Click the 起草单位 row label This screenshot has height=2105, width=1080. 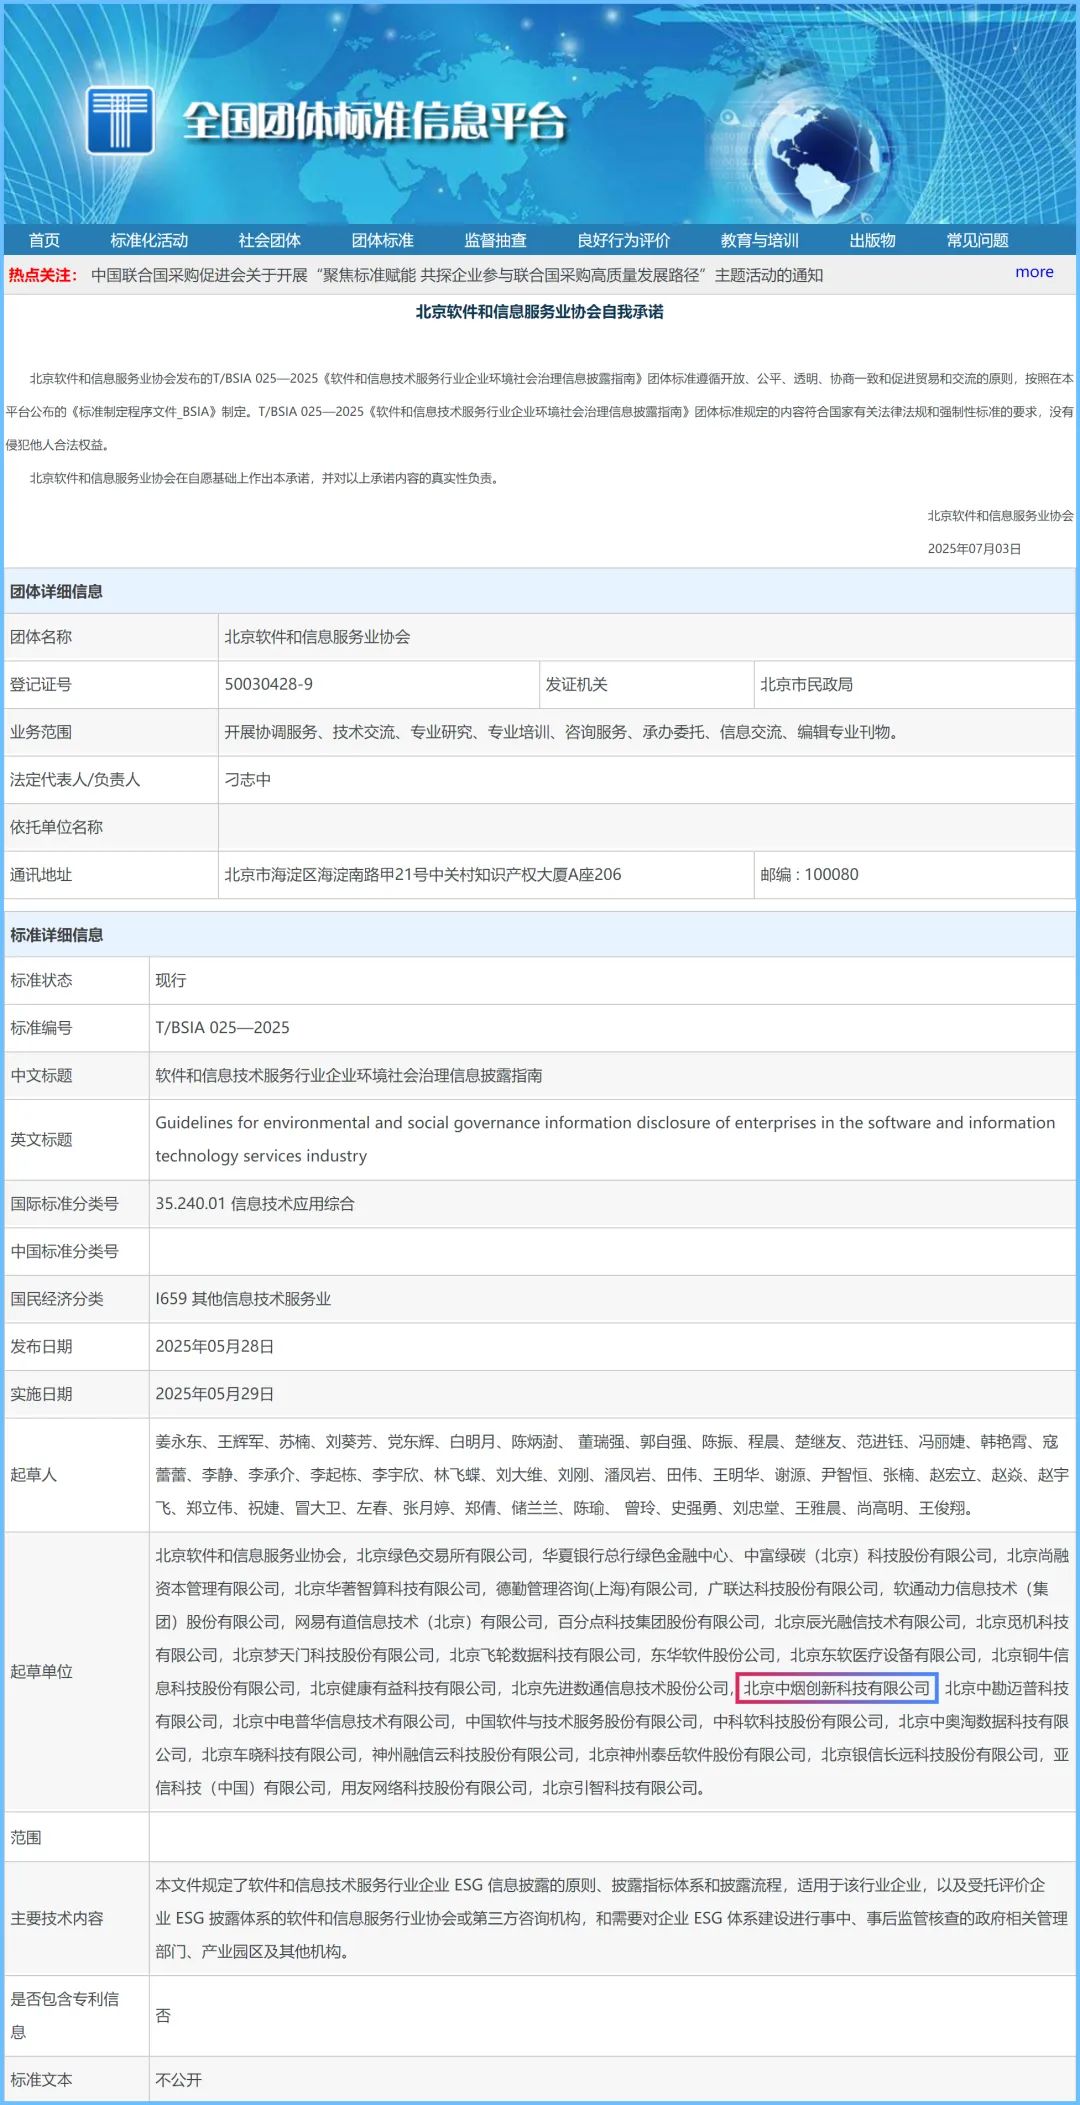(x=41, y=1671)
